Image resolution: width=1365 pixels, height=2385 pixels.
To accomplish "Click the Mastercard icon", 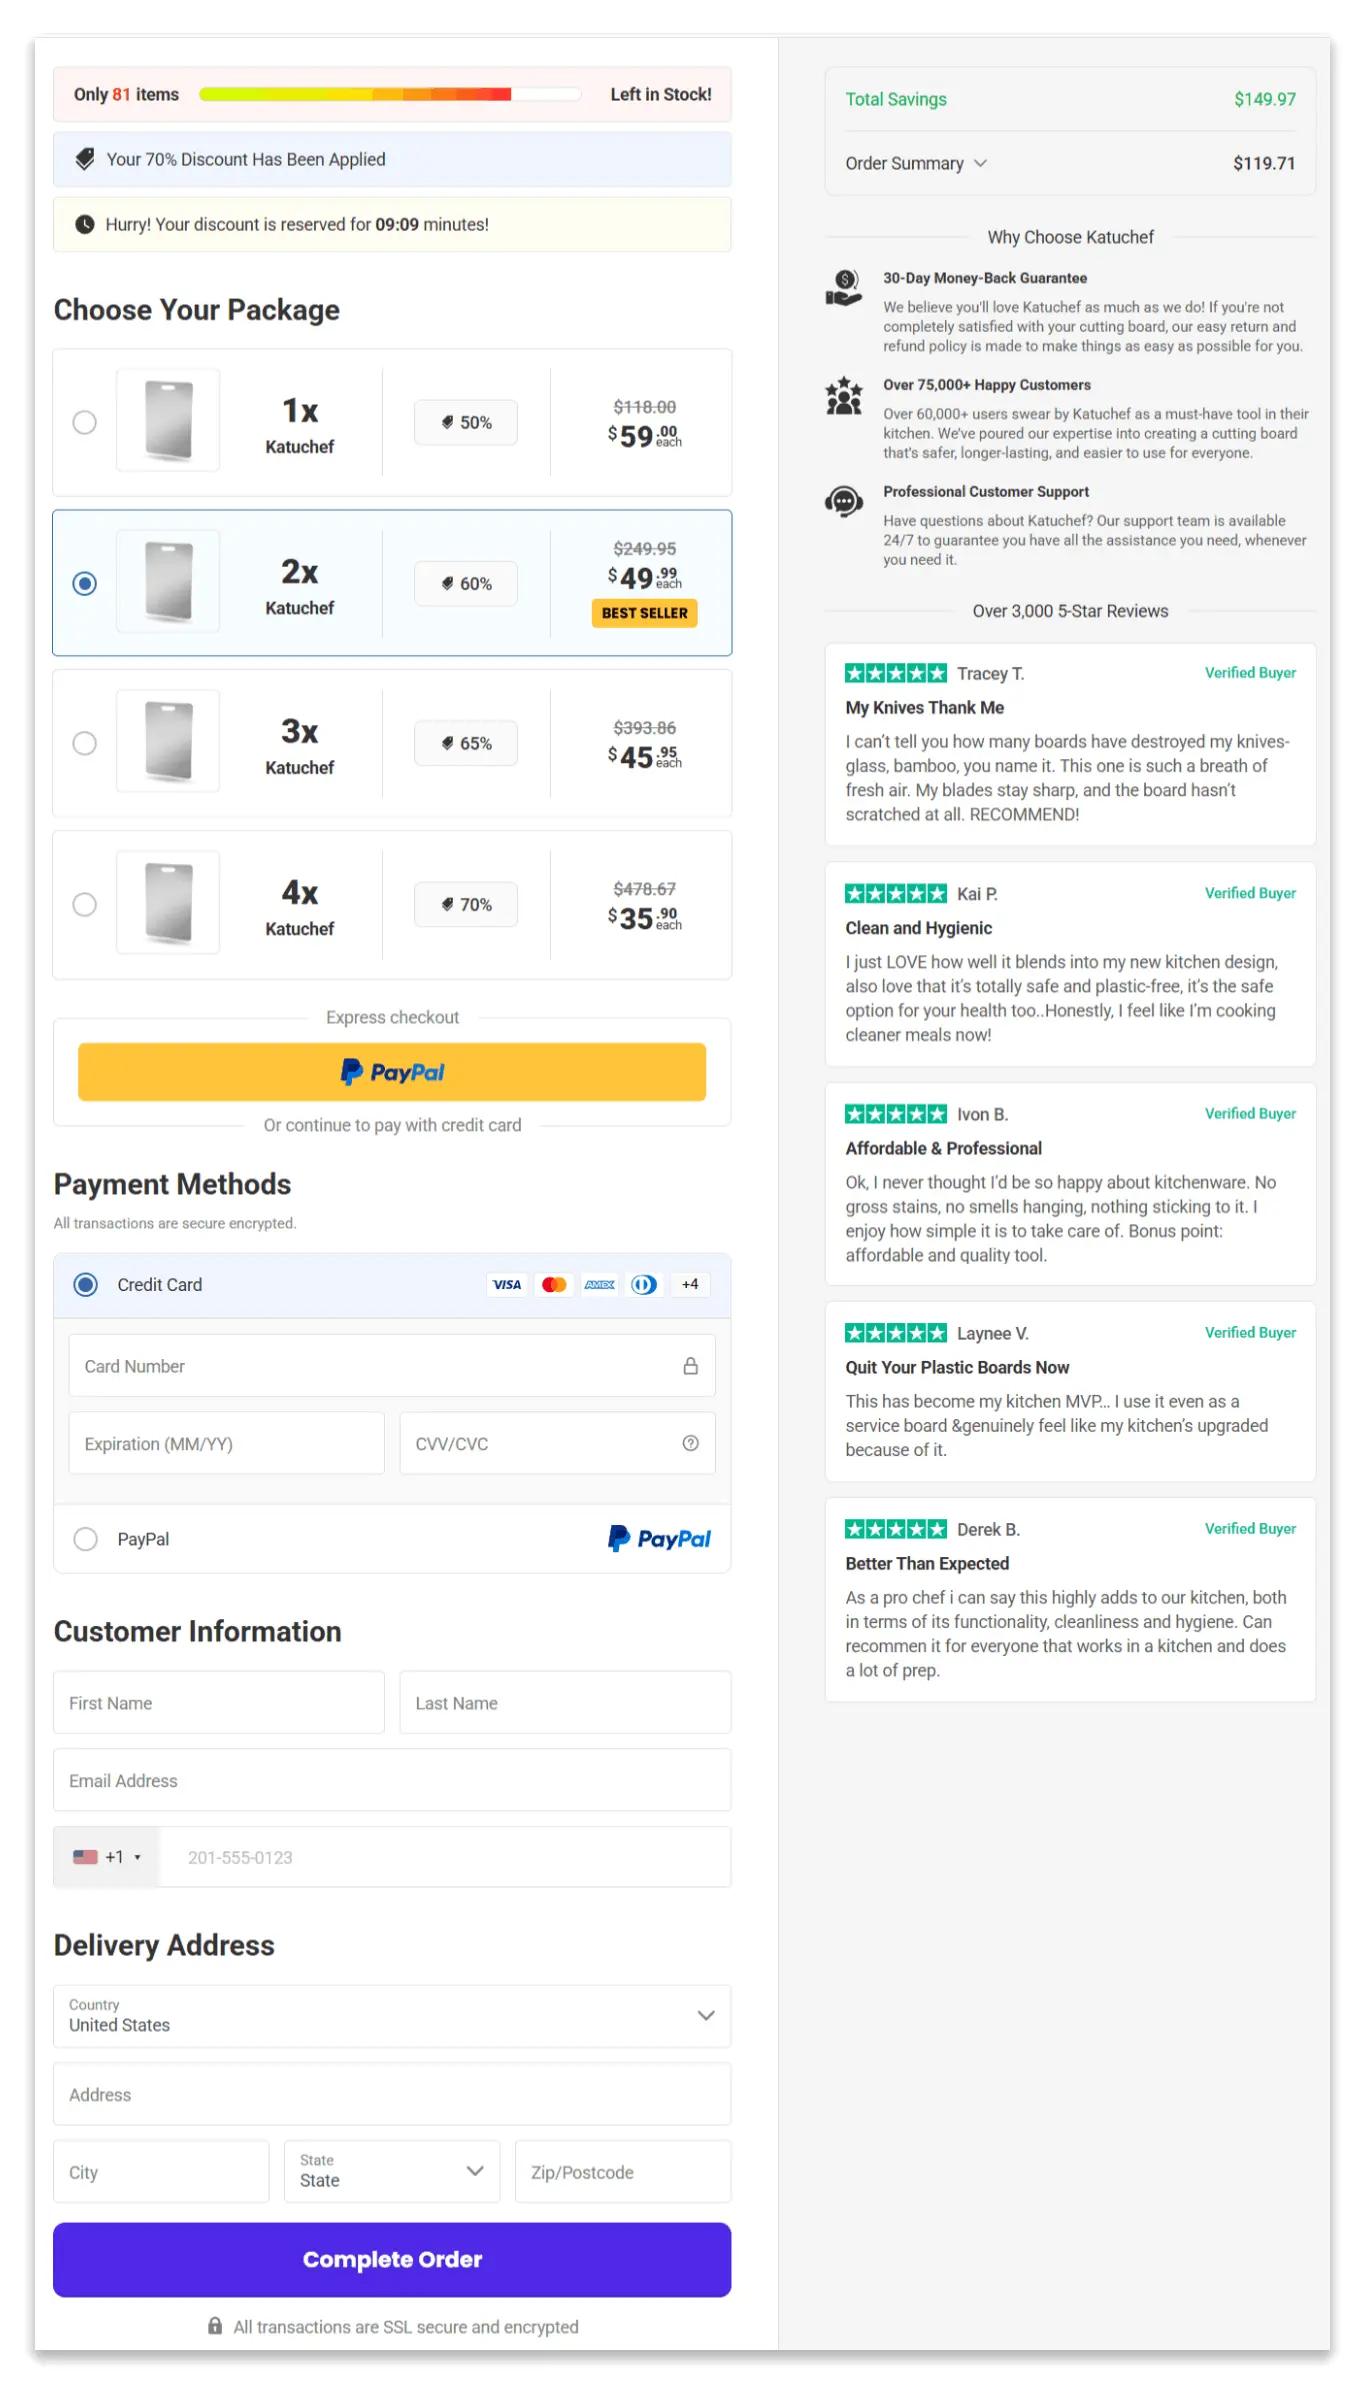I will [553, 1284].
